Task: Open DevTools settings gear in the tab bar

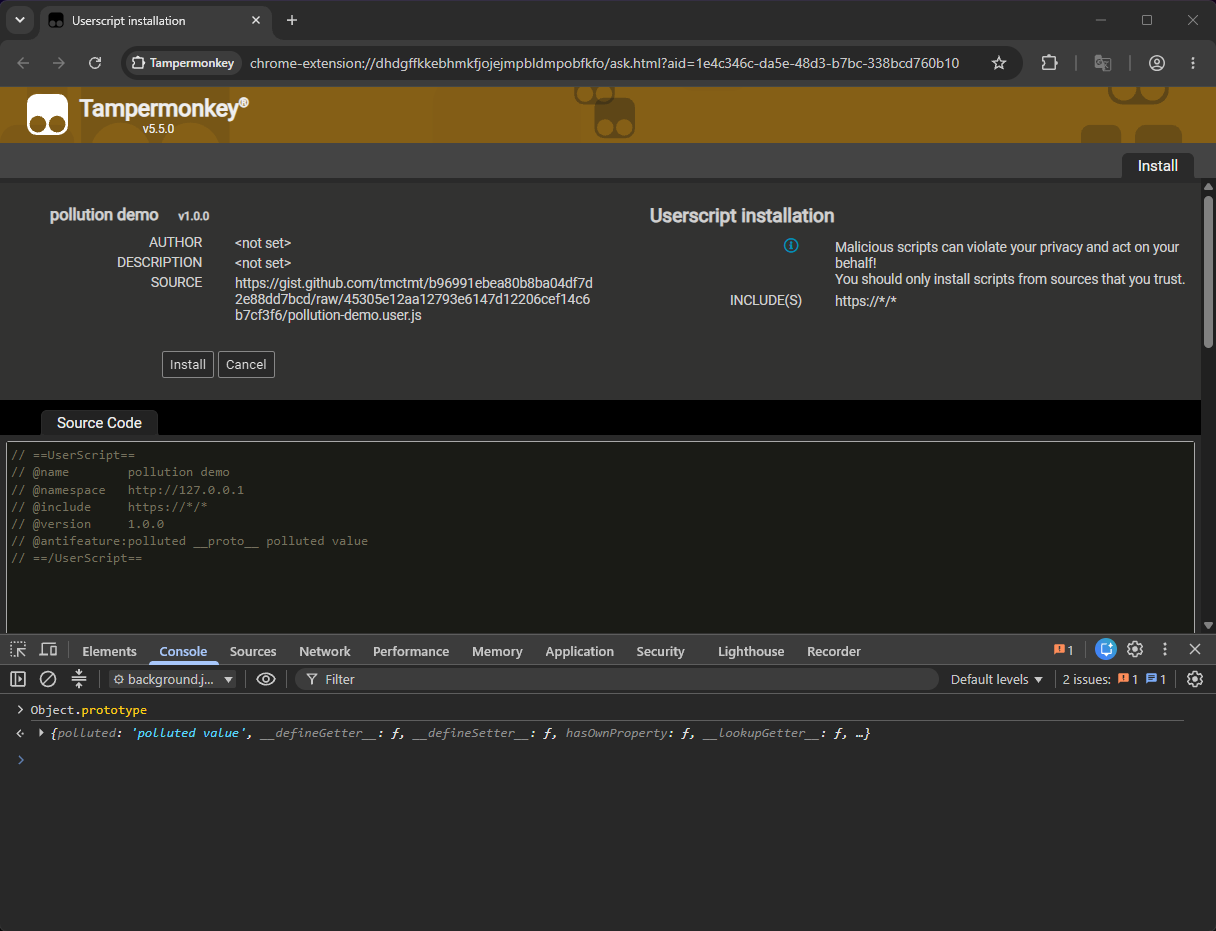Action: tap(1135, 650)
